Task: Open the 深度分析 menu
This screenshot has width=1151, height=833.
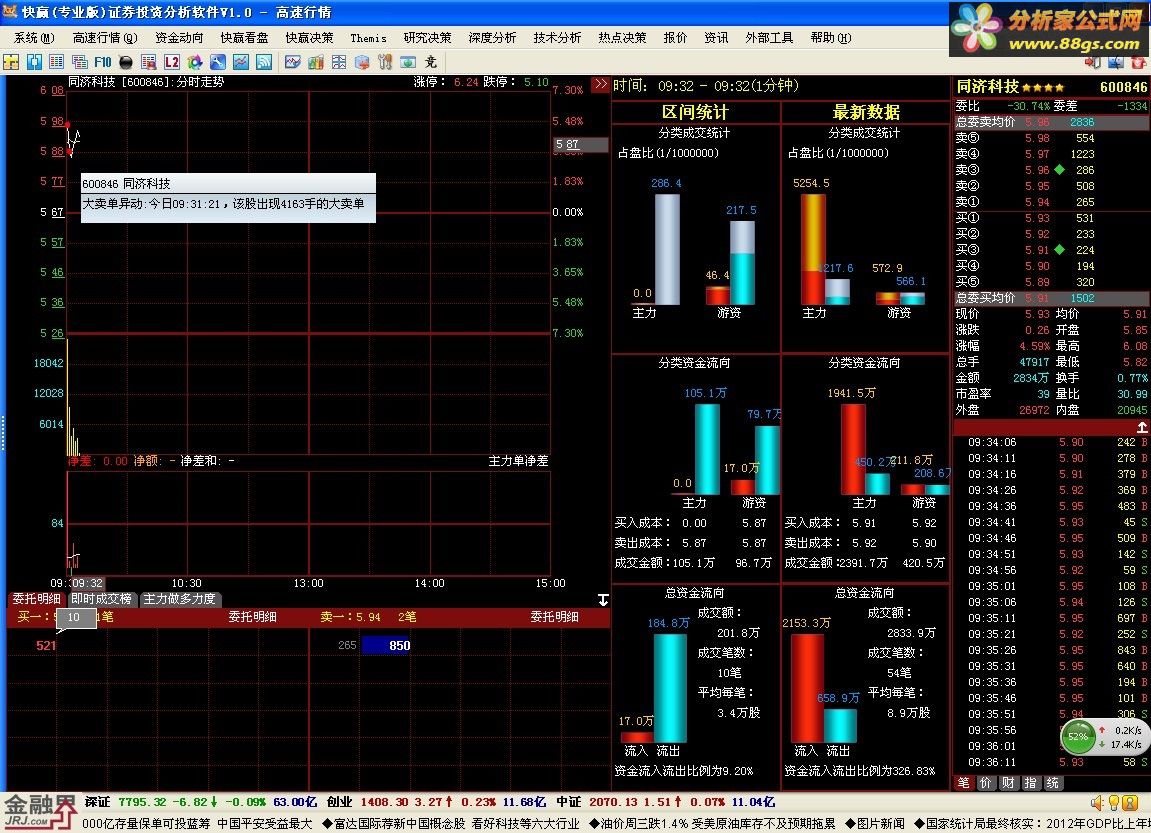Action: coord(492,37)
